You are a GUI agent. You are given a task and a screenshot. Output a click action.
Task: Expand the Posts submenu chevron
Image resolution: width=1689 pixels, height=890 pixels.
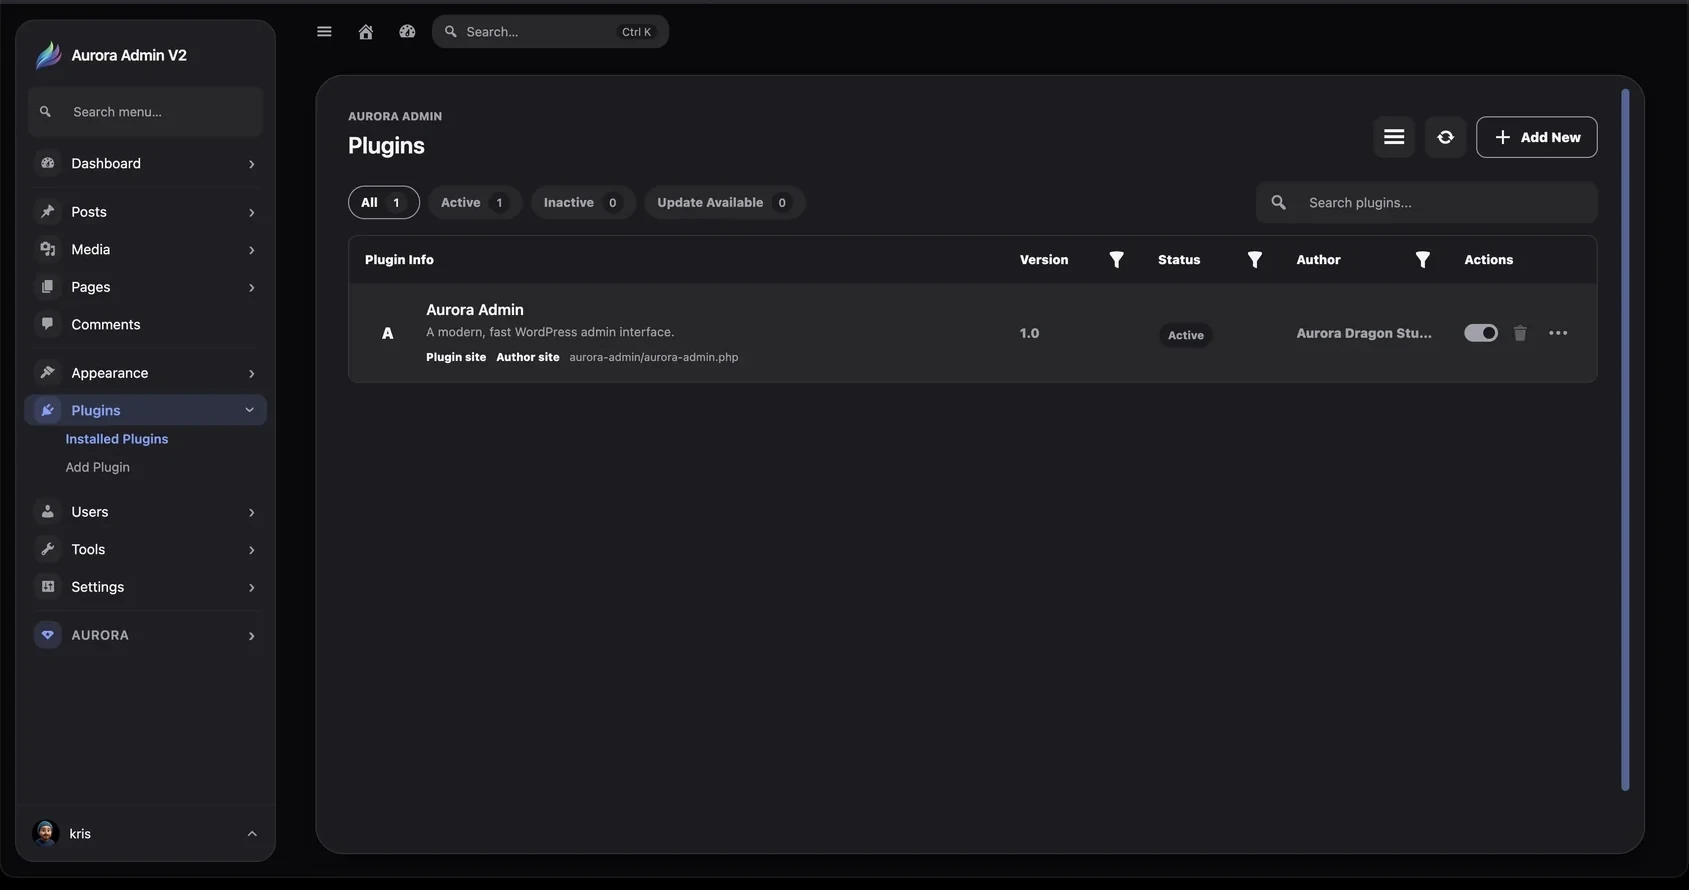coord(251,212)
